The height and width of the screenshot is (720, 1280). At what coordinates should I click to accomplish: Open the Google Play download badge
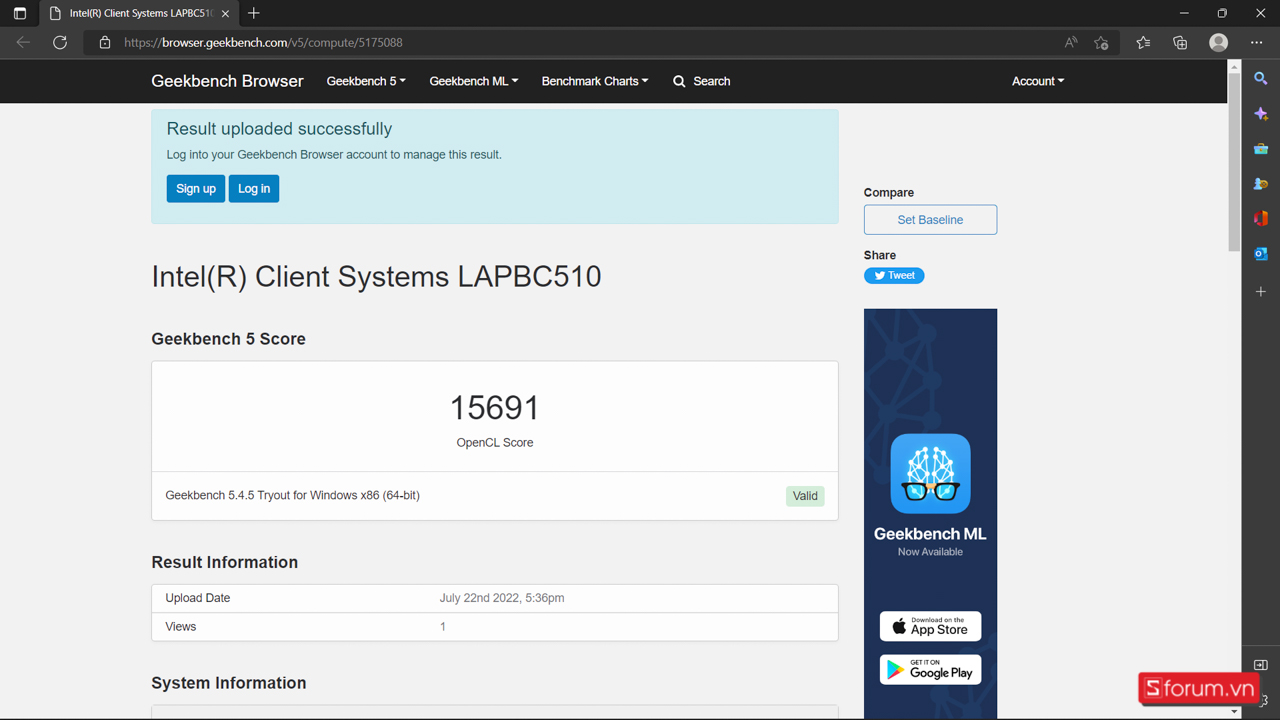[x=930, y=670]
